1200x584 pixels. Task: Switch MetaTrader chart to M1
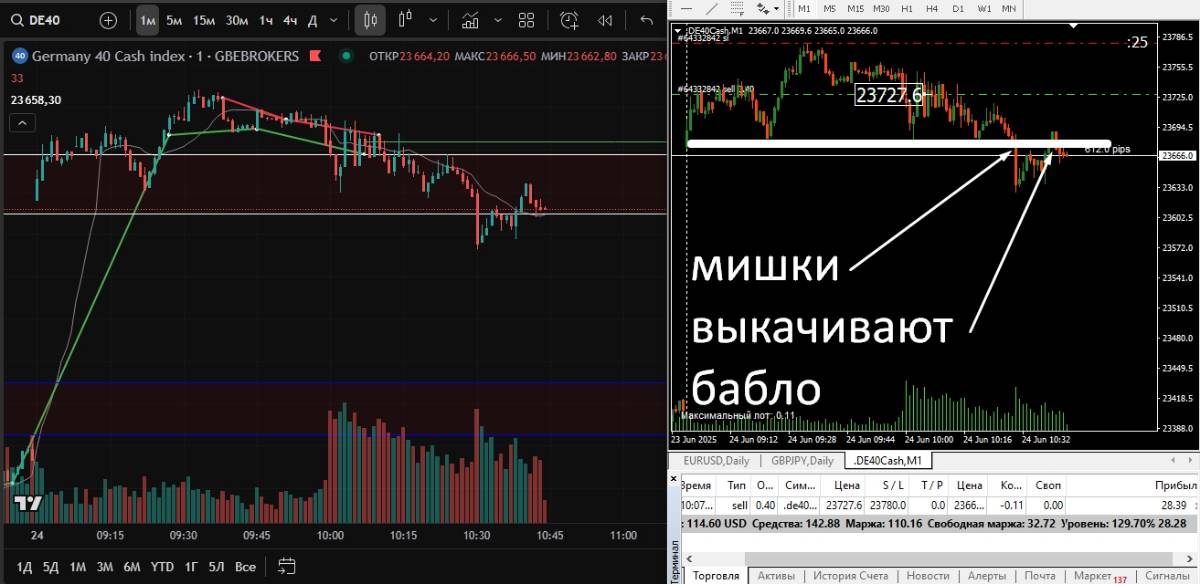(x=804, y=8)
